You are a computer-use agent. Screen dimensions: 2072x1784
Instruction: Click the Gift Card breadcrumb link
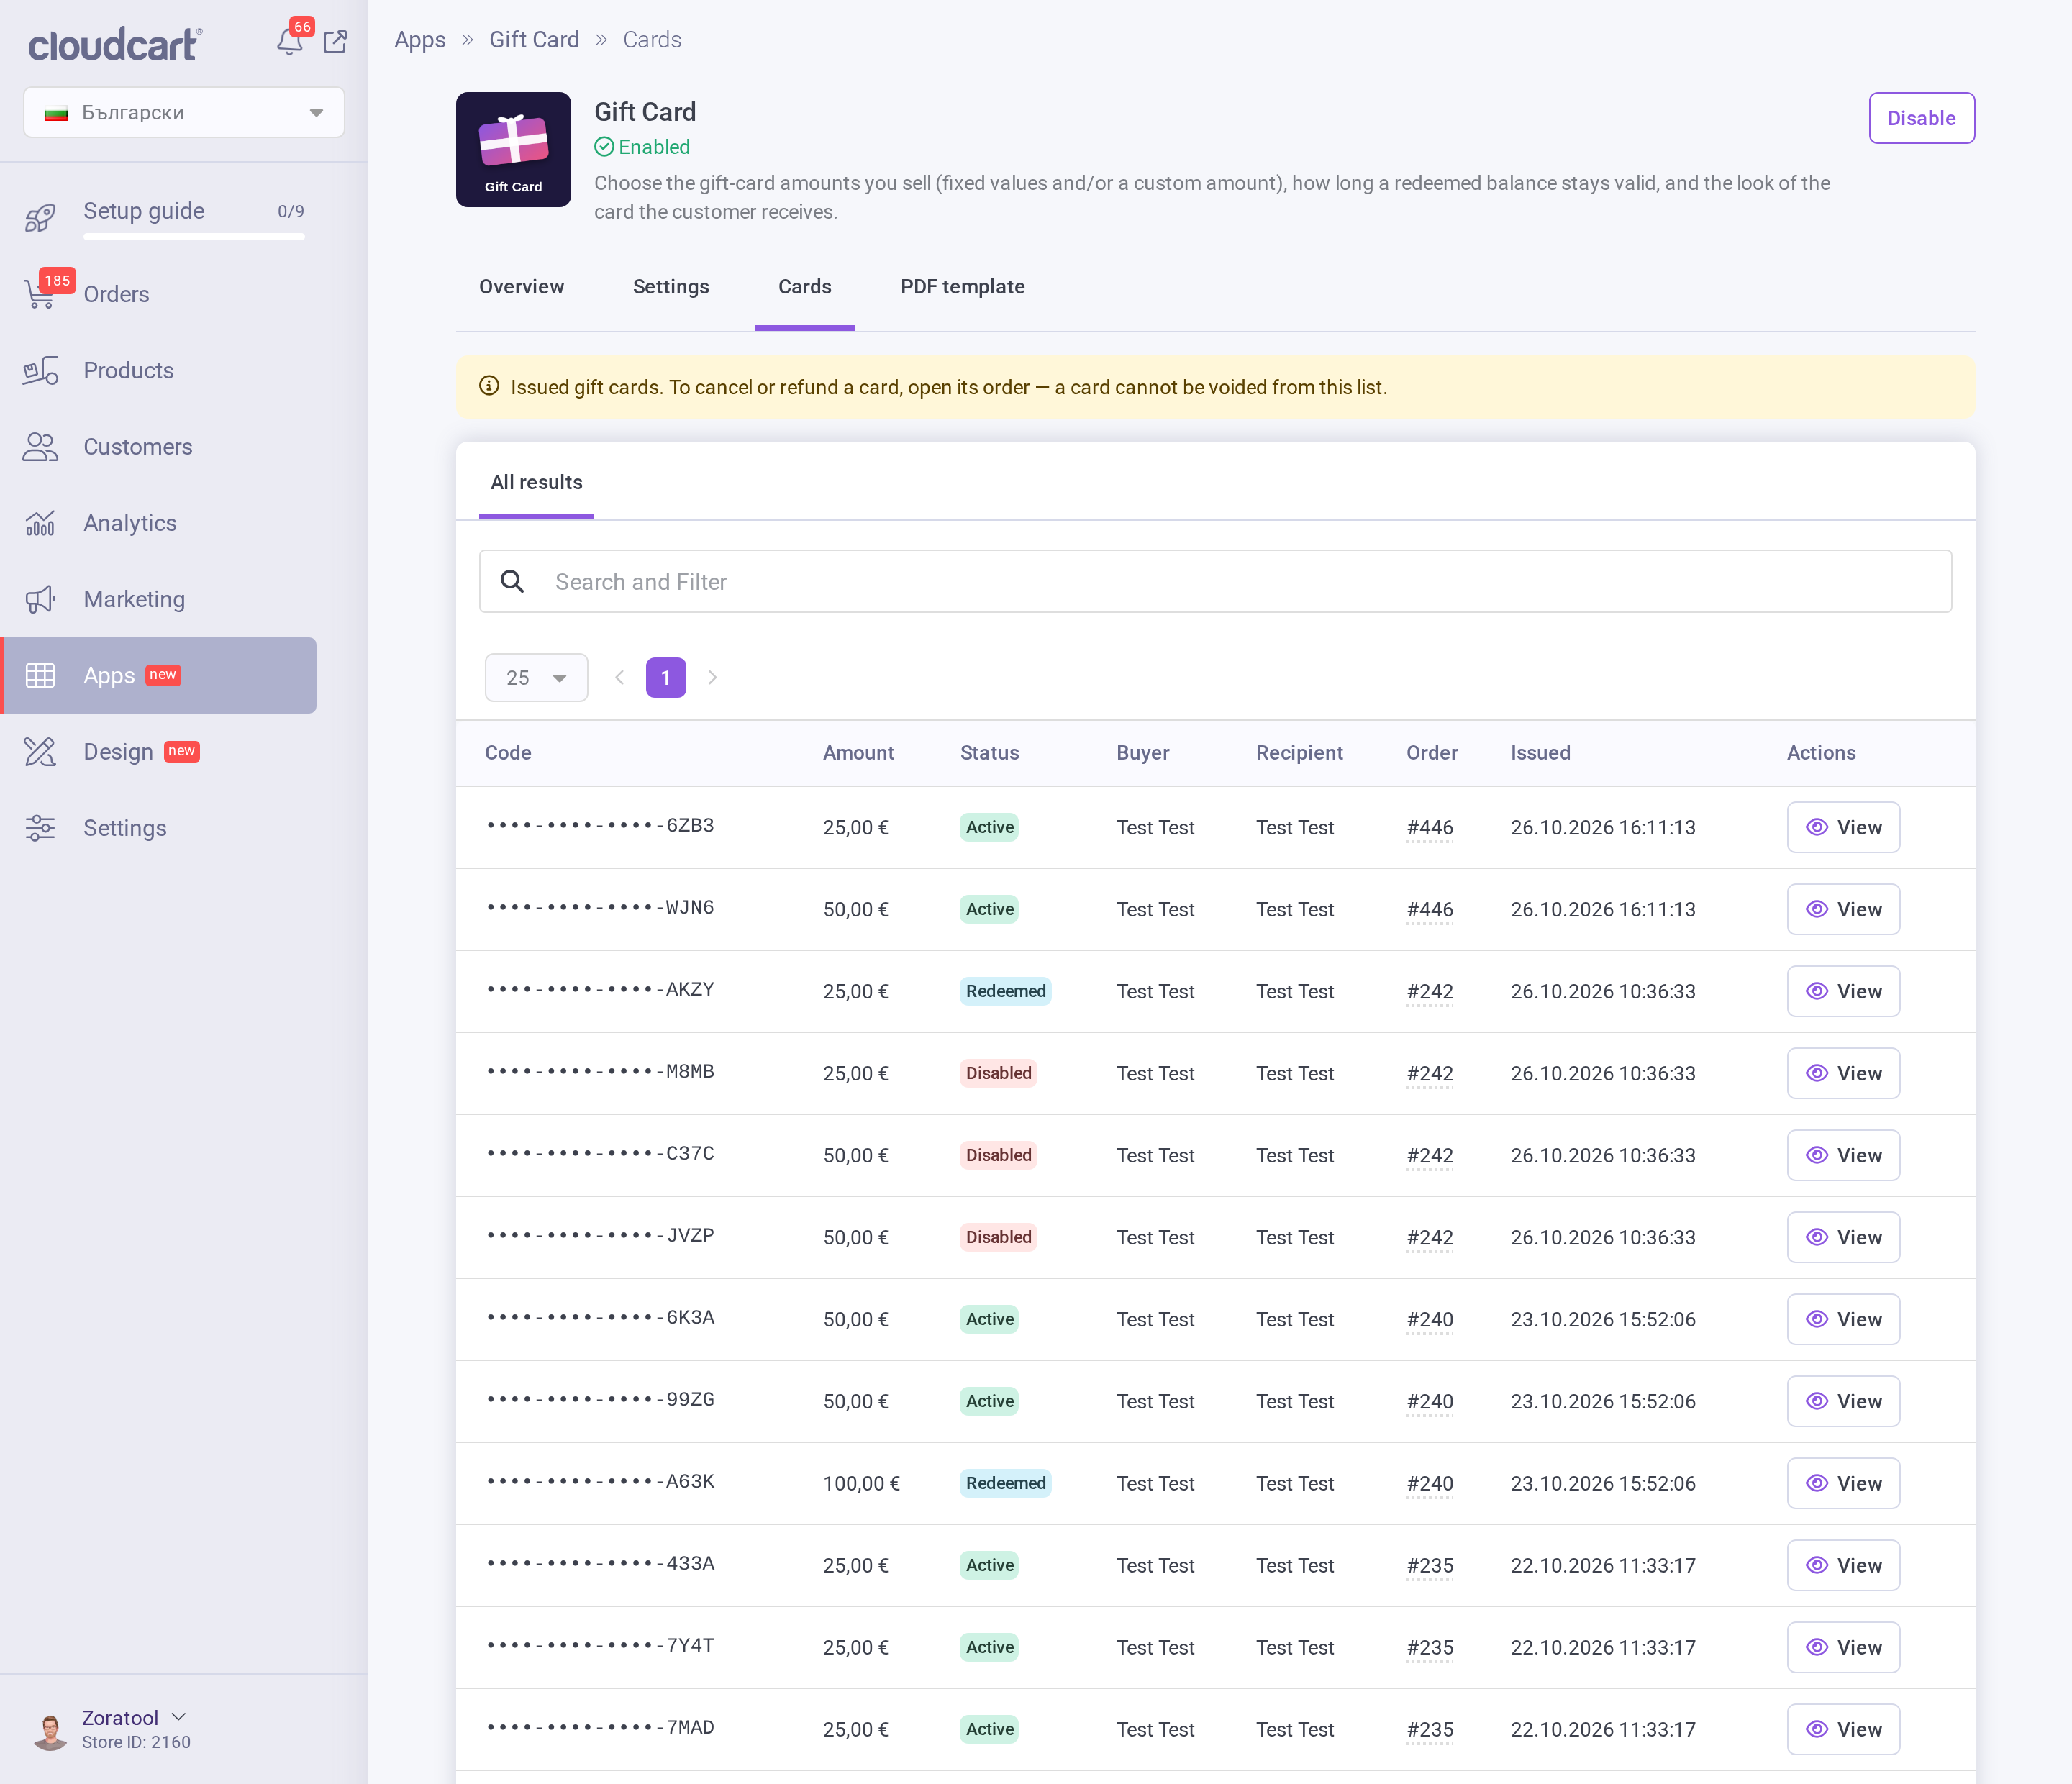coord(534,40)
